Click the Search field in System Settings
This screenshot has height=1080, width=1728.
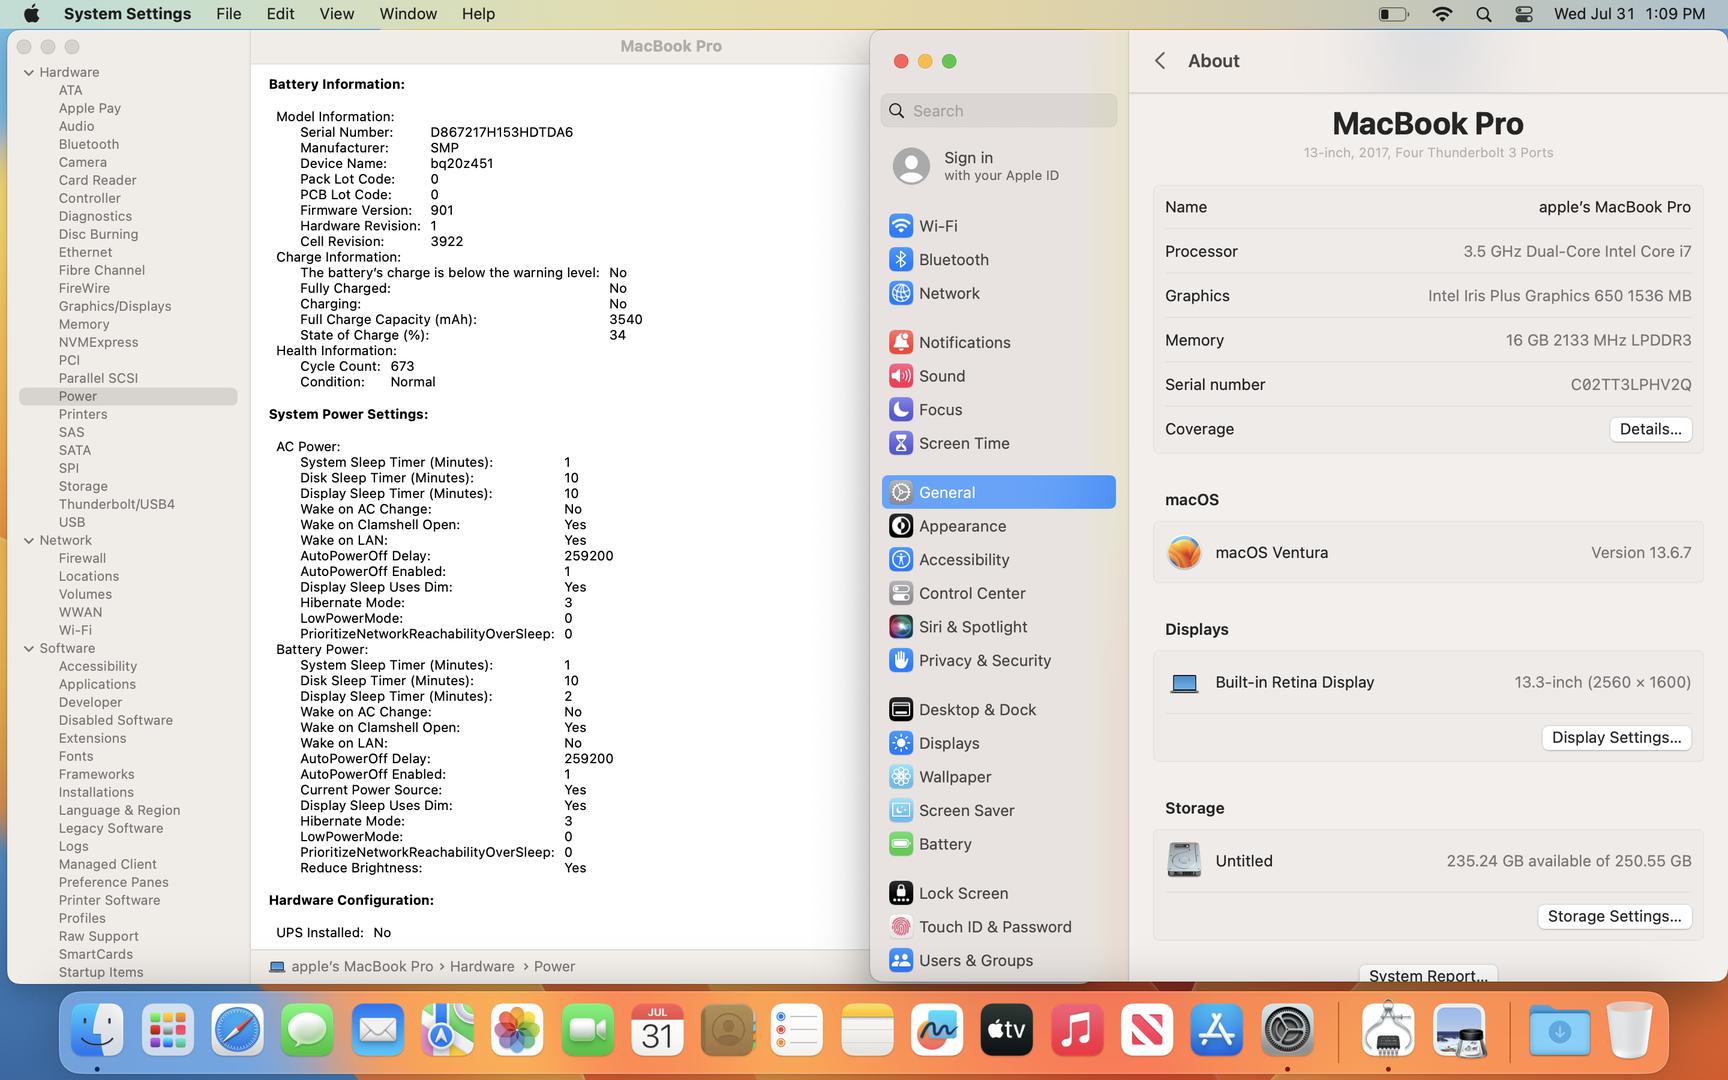coord(998,111)
